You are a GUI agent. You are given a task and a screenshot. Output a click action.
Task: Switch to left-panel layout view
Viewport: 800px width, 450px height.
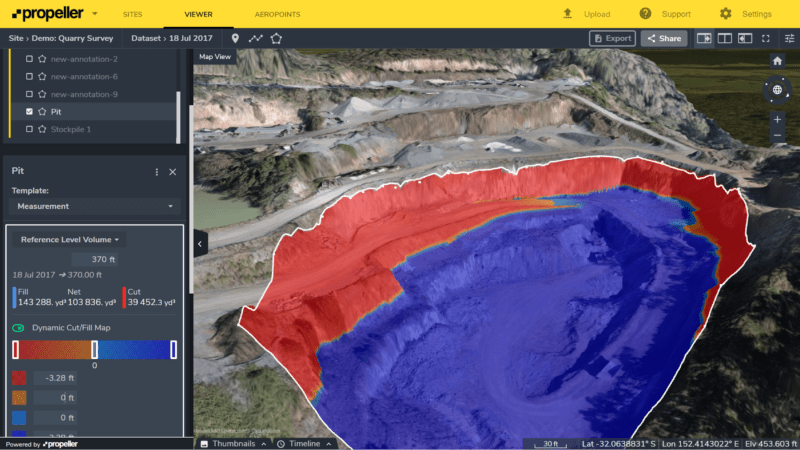point(745,38)
